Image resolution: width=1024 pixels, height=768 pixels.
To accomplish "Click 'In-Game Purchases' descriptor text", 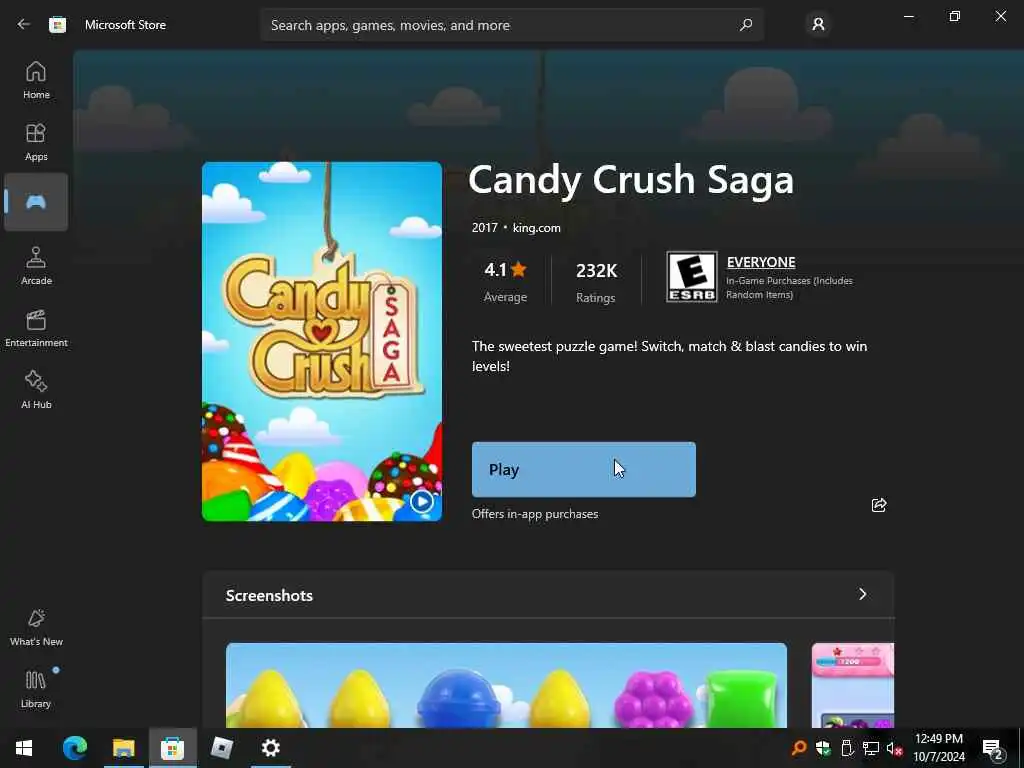I will click(x=790, y=287).
